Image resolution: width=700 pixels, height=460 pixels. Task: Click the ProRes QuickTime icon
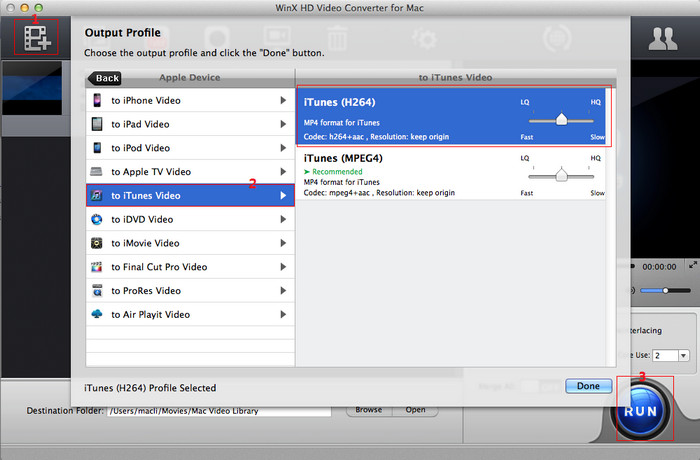[97, 290]
